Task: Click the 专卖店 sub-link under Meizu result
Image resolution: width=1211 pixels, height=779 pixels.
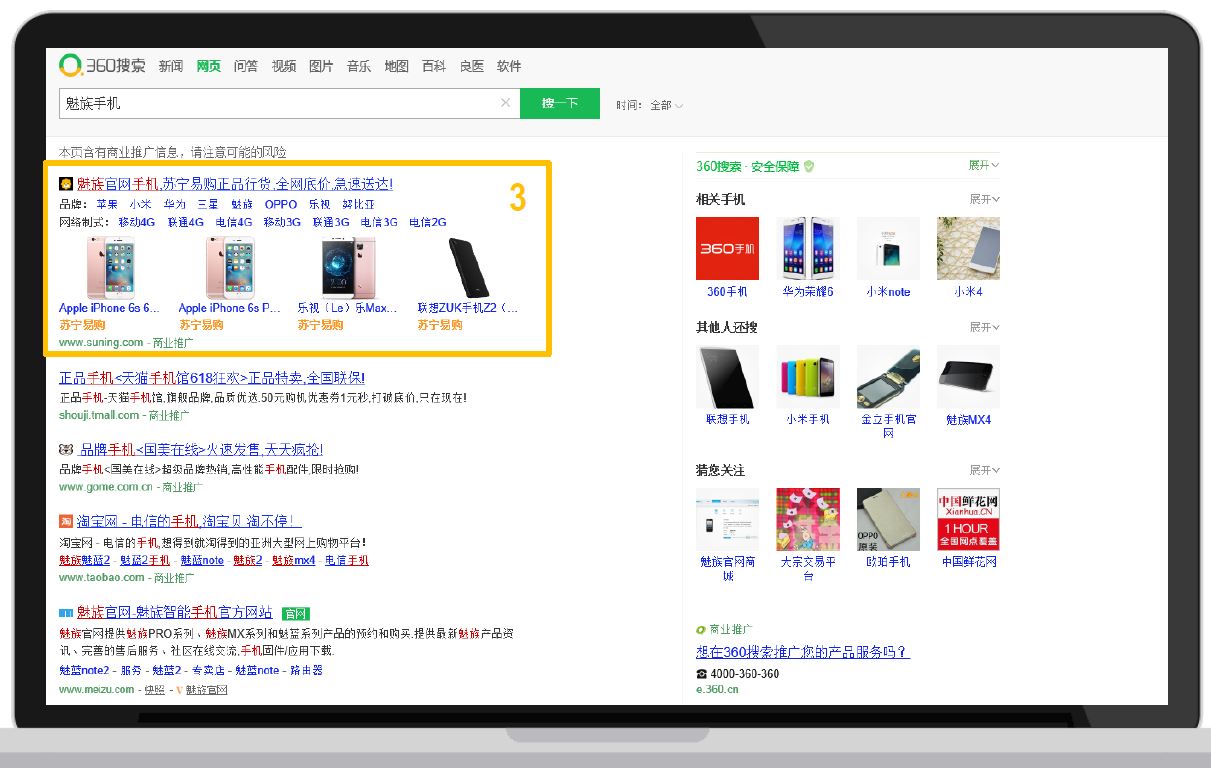Action: coord(208,670)
